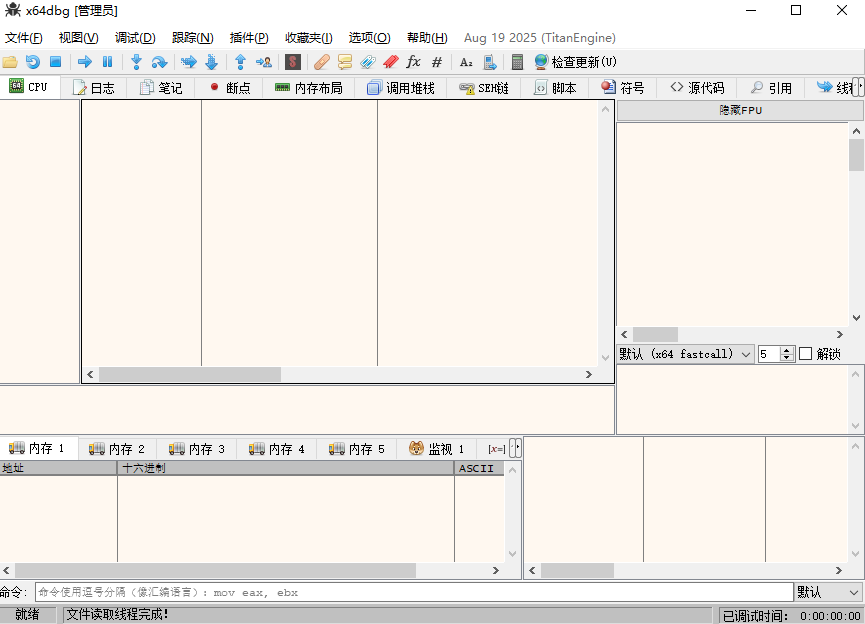The width and height of the screenshot is (865, 624).
Task: Click the restart debugging icon
Action: pyautogui.click(x=33, y=62)
